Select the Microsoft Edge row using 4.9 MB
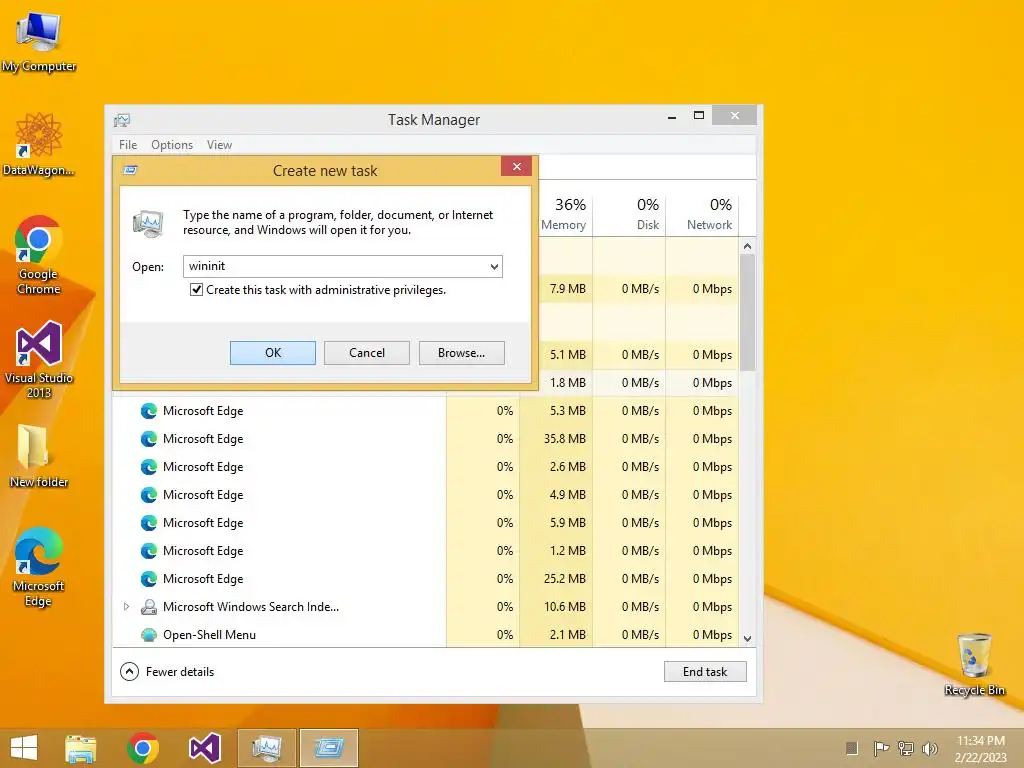This screenshot has width=1024, height=768. 425,495
